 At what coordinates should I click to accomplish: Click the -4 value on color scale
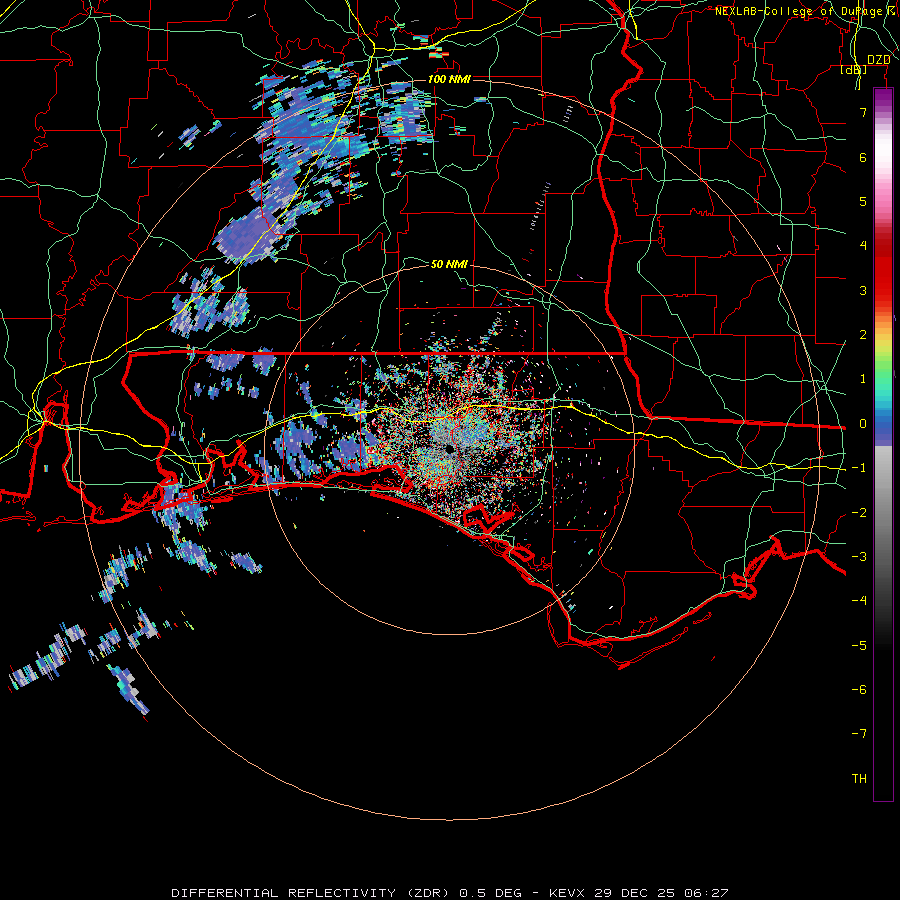tap(859, 601)
